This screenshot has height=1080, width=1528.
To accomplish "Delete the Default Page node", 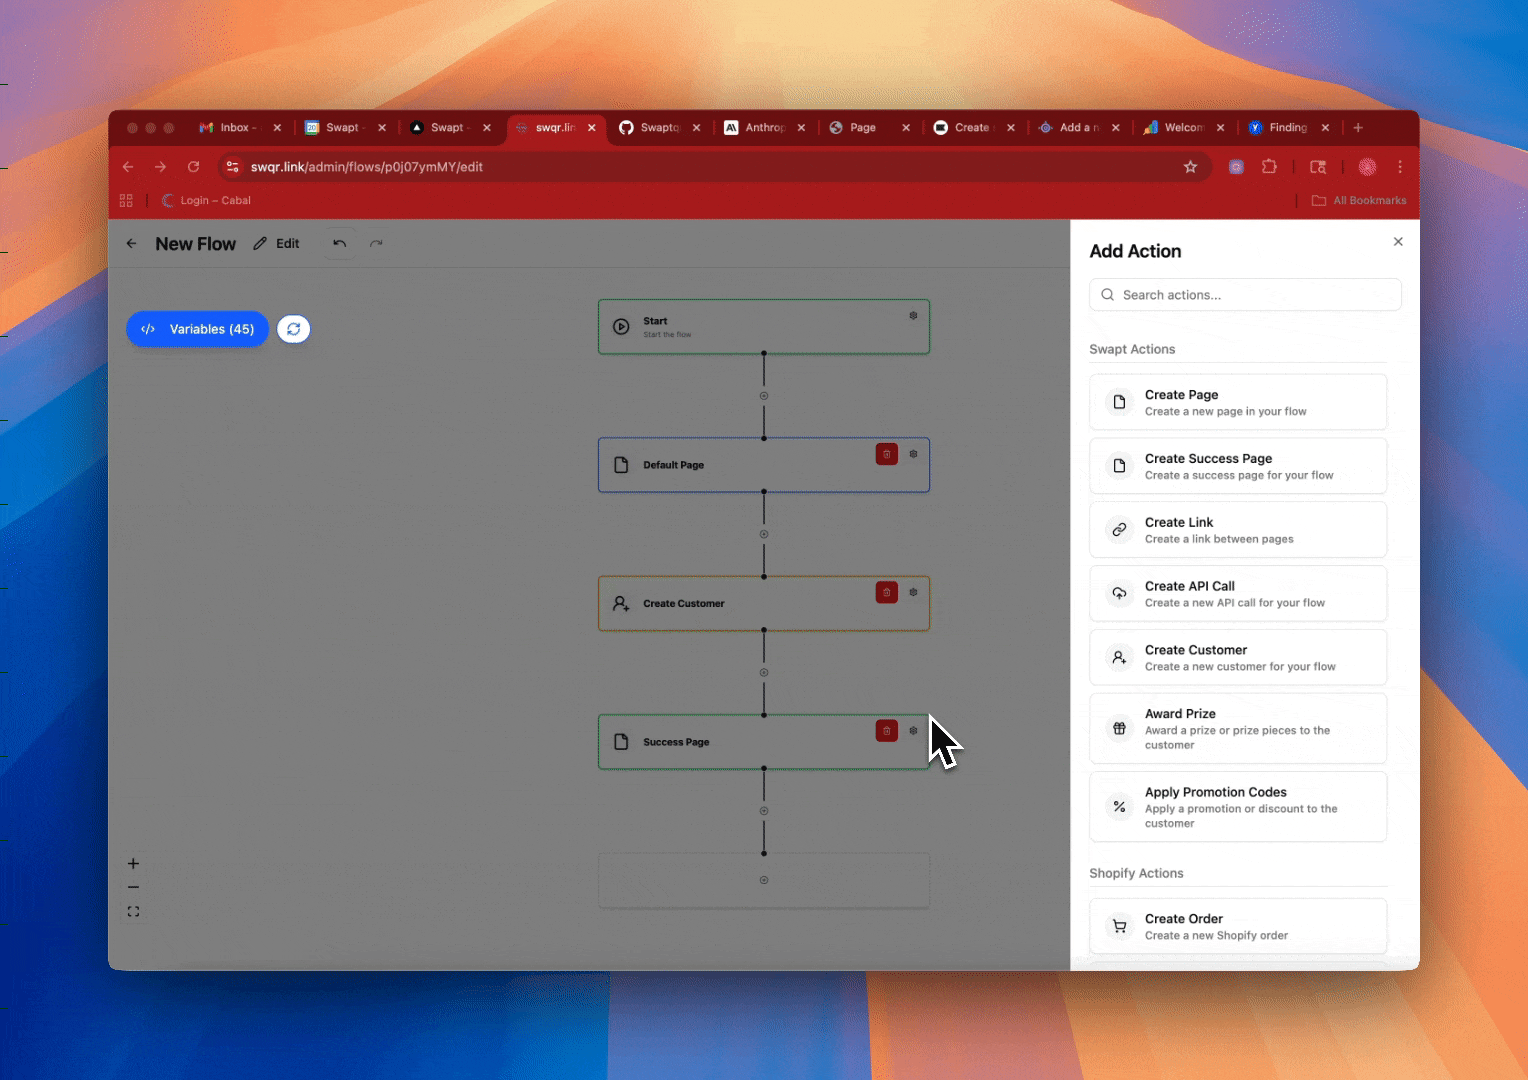I will (x=886, y=454).
